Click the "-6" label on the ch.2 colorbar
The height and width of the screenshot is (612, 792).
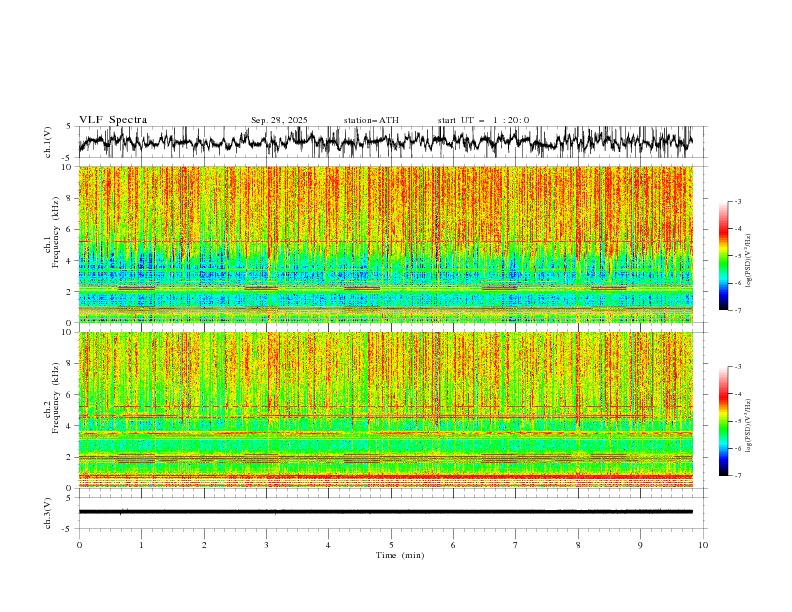pos(737,448)
